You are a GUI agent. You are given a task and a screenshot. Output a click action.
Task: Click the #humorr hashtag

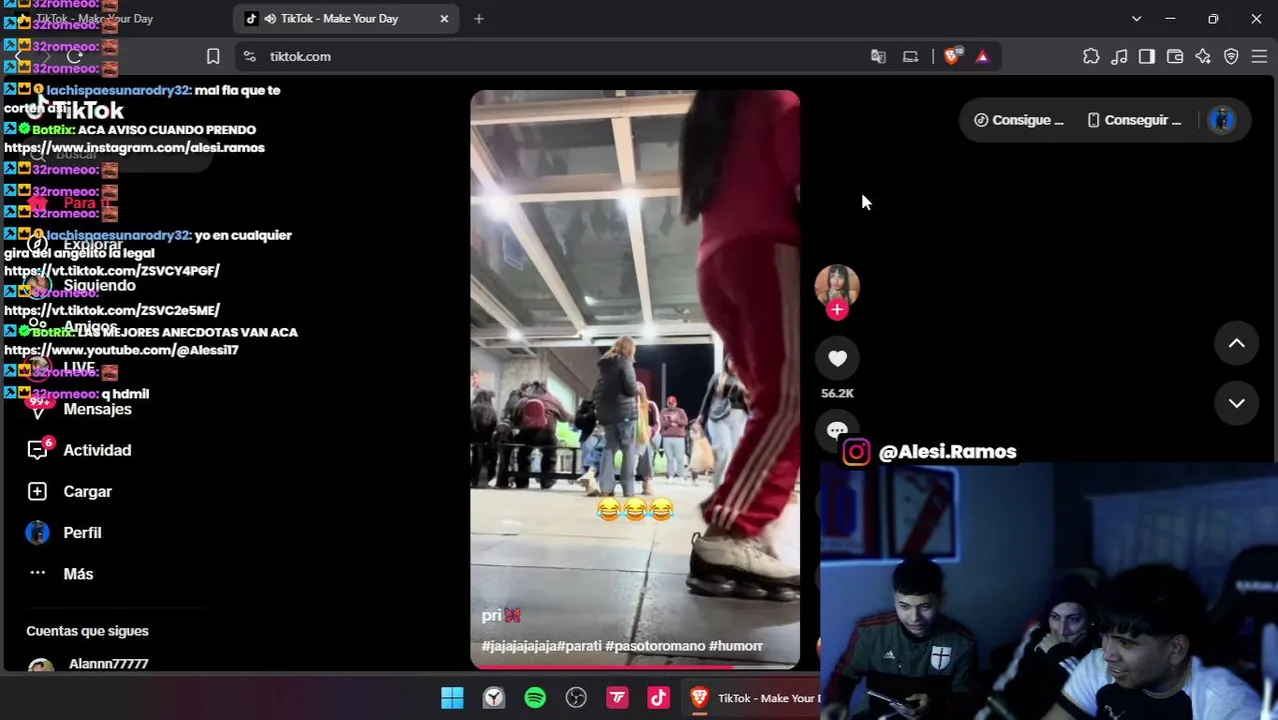736,646
